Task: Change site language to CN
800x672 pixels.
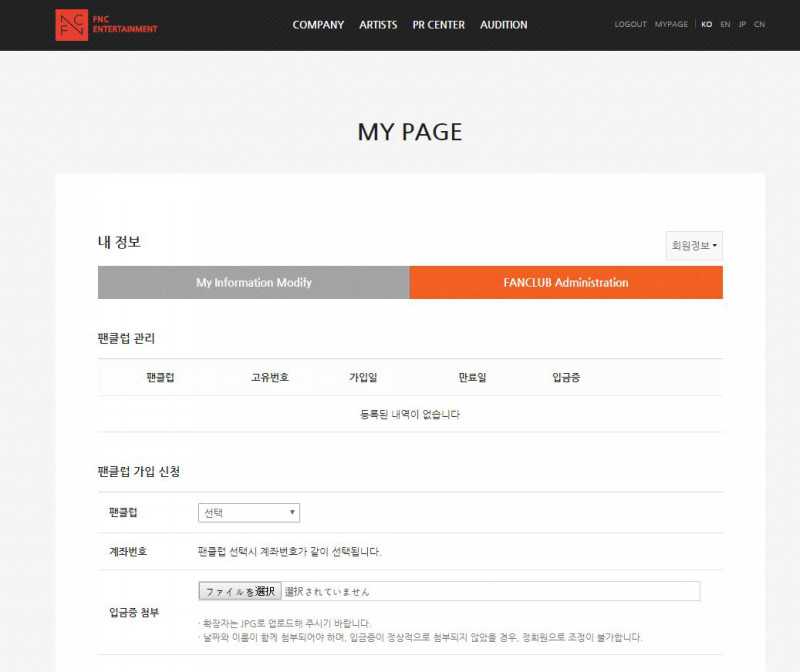Action: pos(760,24)
